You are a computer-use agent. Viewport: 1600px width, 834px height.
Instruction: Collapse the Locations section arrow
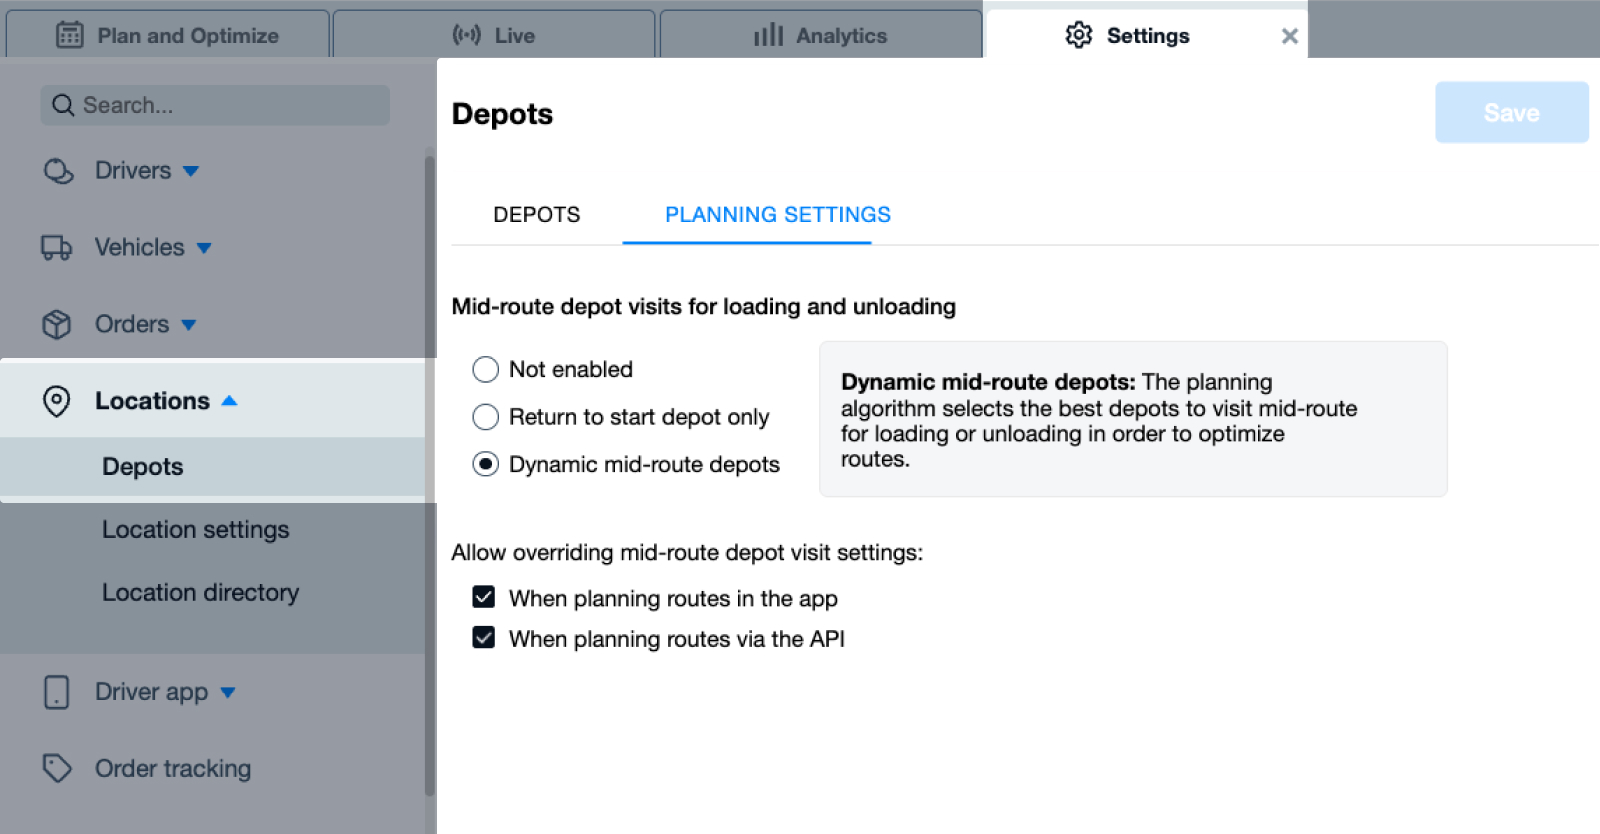pyautogui.click(x=229, y=401)
